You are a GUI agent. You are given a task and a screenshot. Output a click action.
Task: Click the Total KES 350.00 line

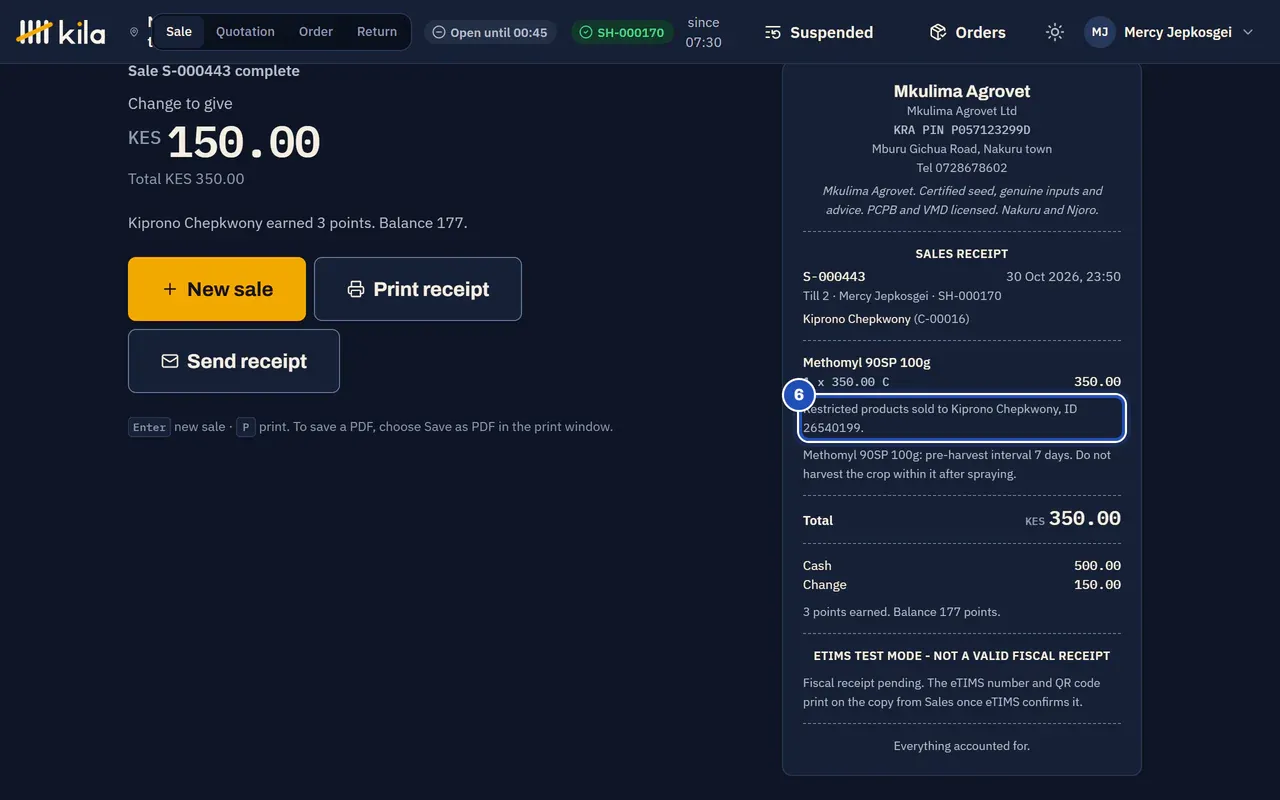tap(186, 179)
